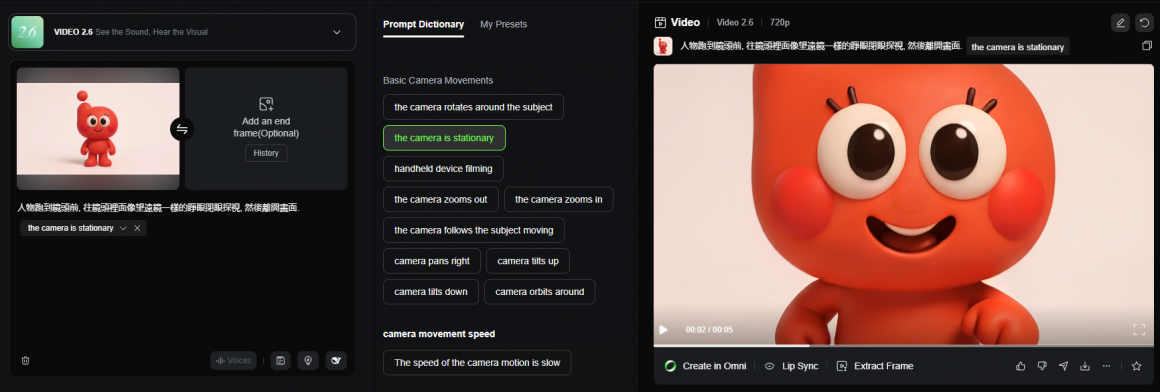Download the generated video
The height and width of the screenshot is (392, 1160).
1085,366
